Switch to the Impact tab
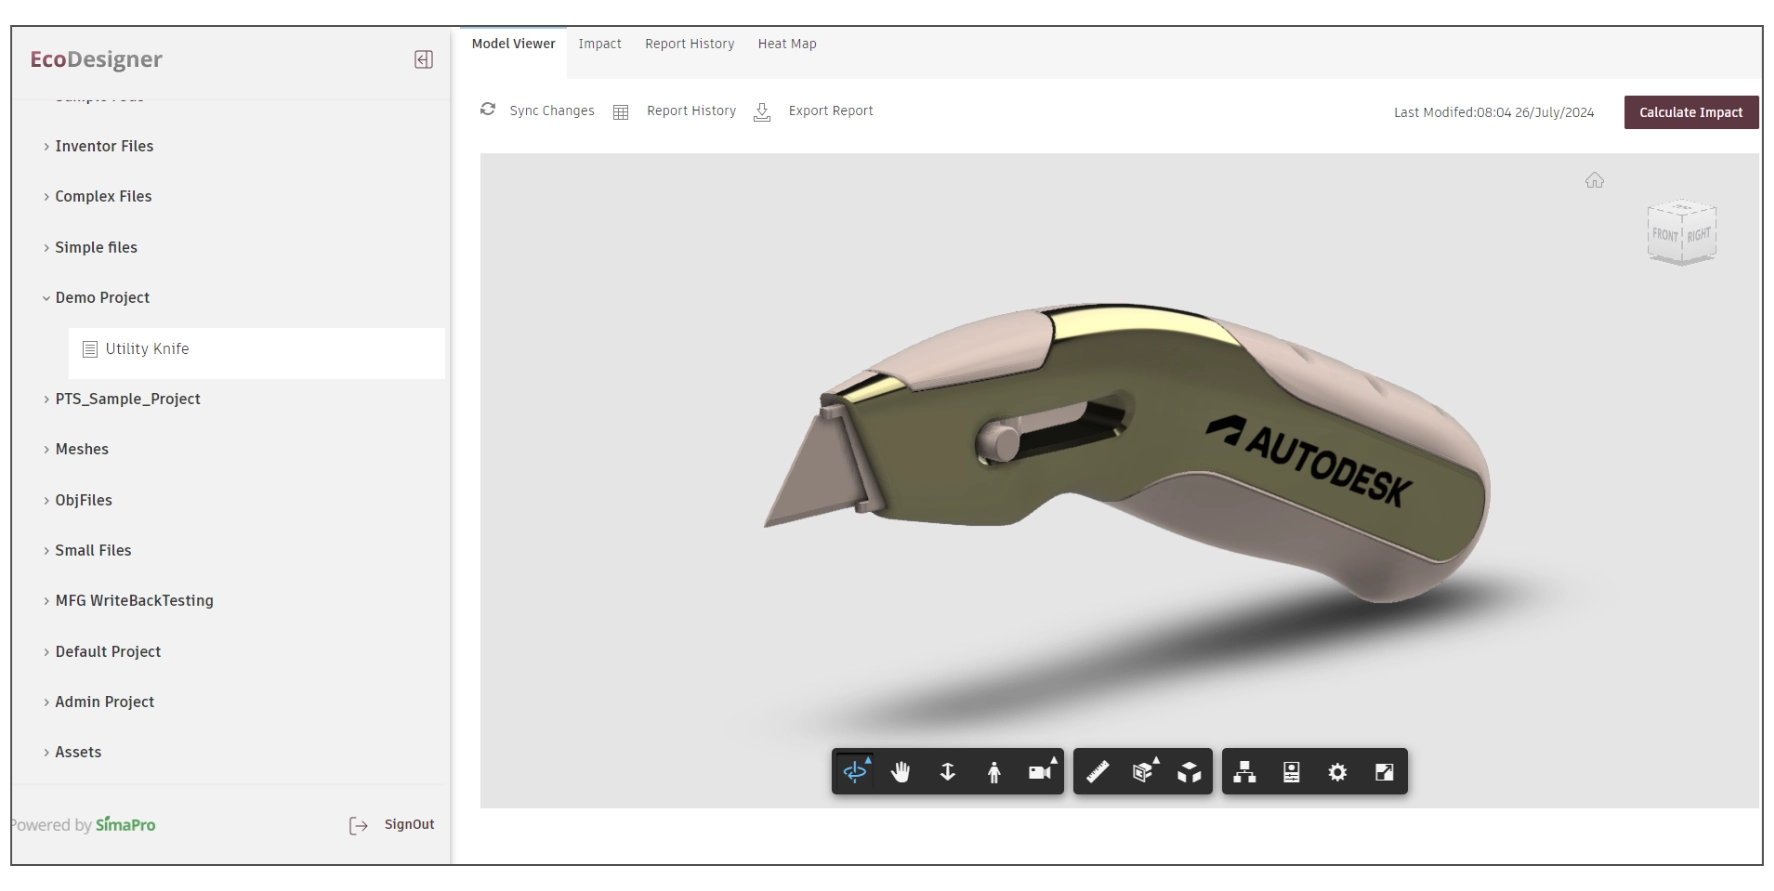The height and width of the screenshot is (891, 1774). [600, 44]
